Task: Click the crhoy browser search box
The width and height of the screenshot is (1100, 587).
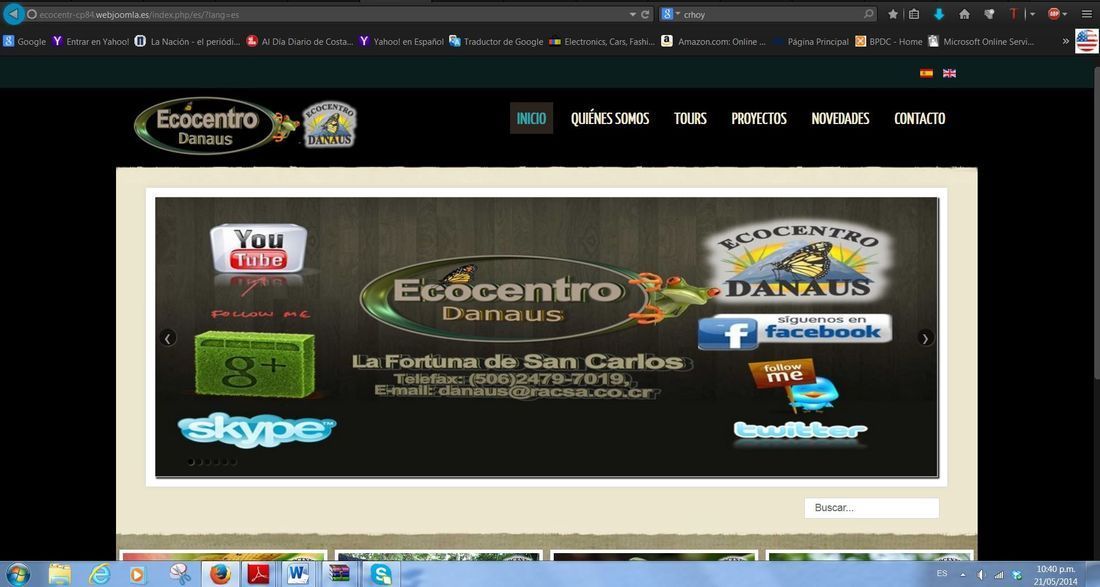Action: 768,14
